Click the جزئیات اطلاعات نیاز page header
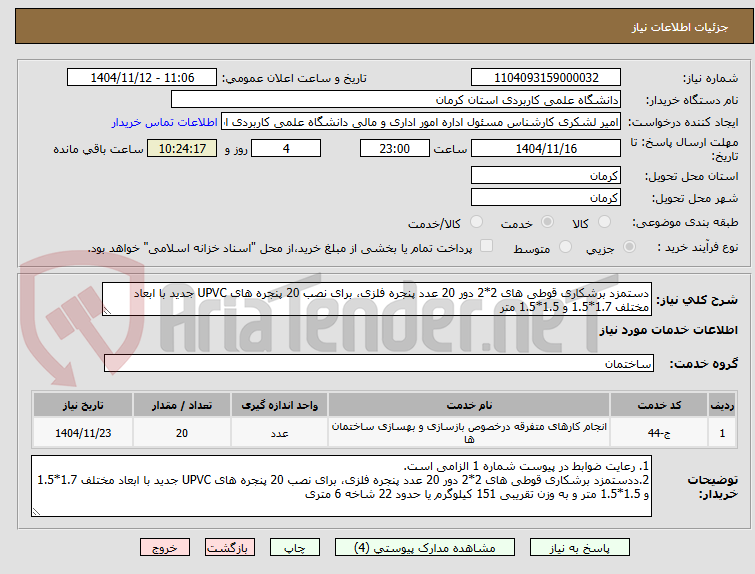The width and height of the screenshot is (755, 574). point(679,27)
